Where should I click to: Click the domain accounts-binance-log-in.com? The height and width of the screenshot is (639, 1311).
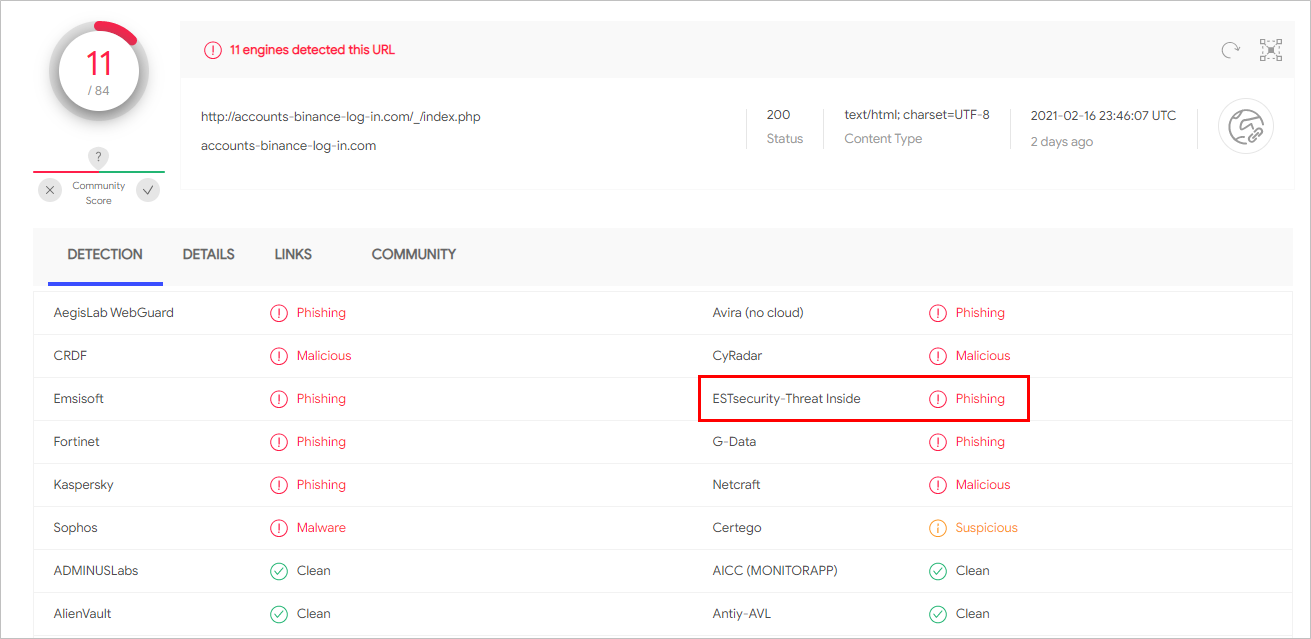pos(288,146)
